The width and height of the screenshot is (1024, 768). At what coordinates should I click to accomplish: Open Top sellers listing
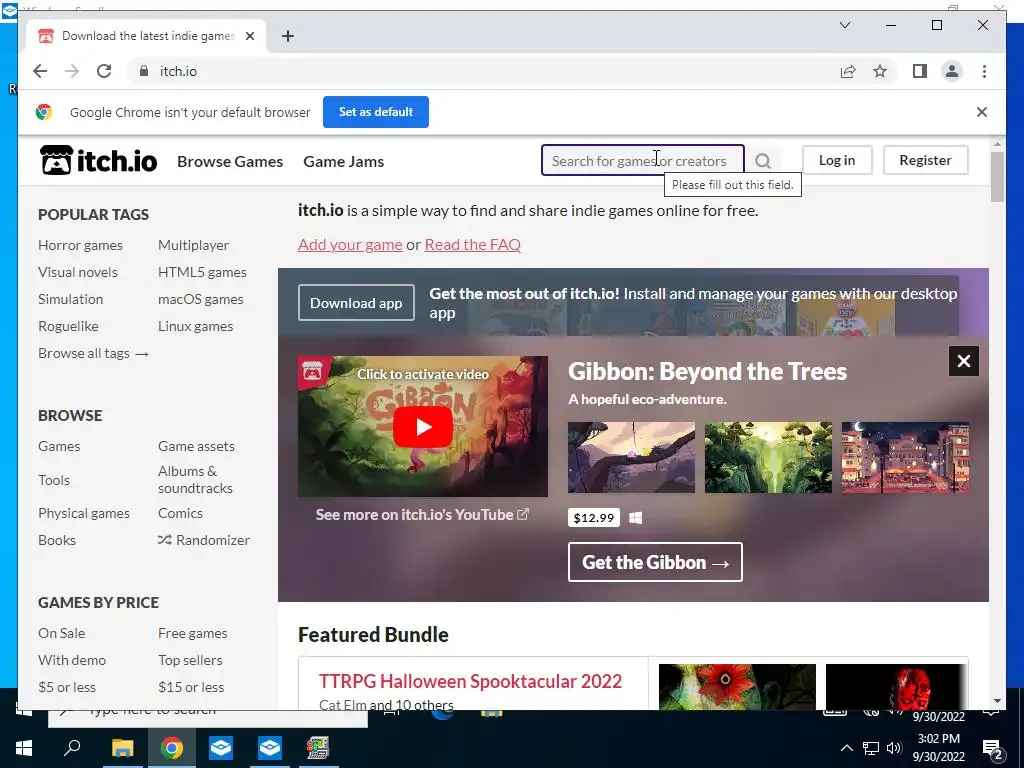click(x=190, y=660)
